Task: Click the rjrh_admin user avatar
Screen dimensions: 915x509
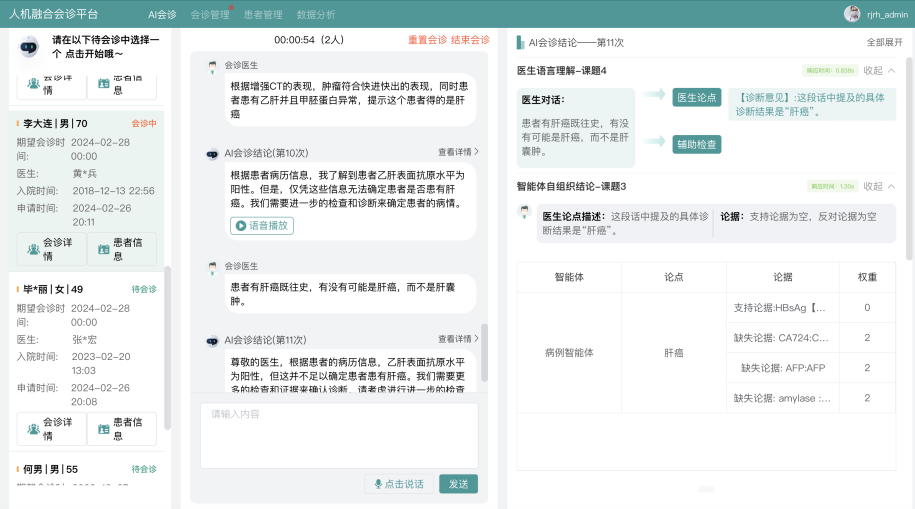Action: [852, 14]
